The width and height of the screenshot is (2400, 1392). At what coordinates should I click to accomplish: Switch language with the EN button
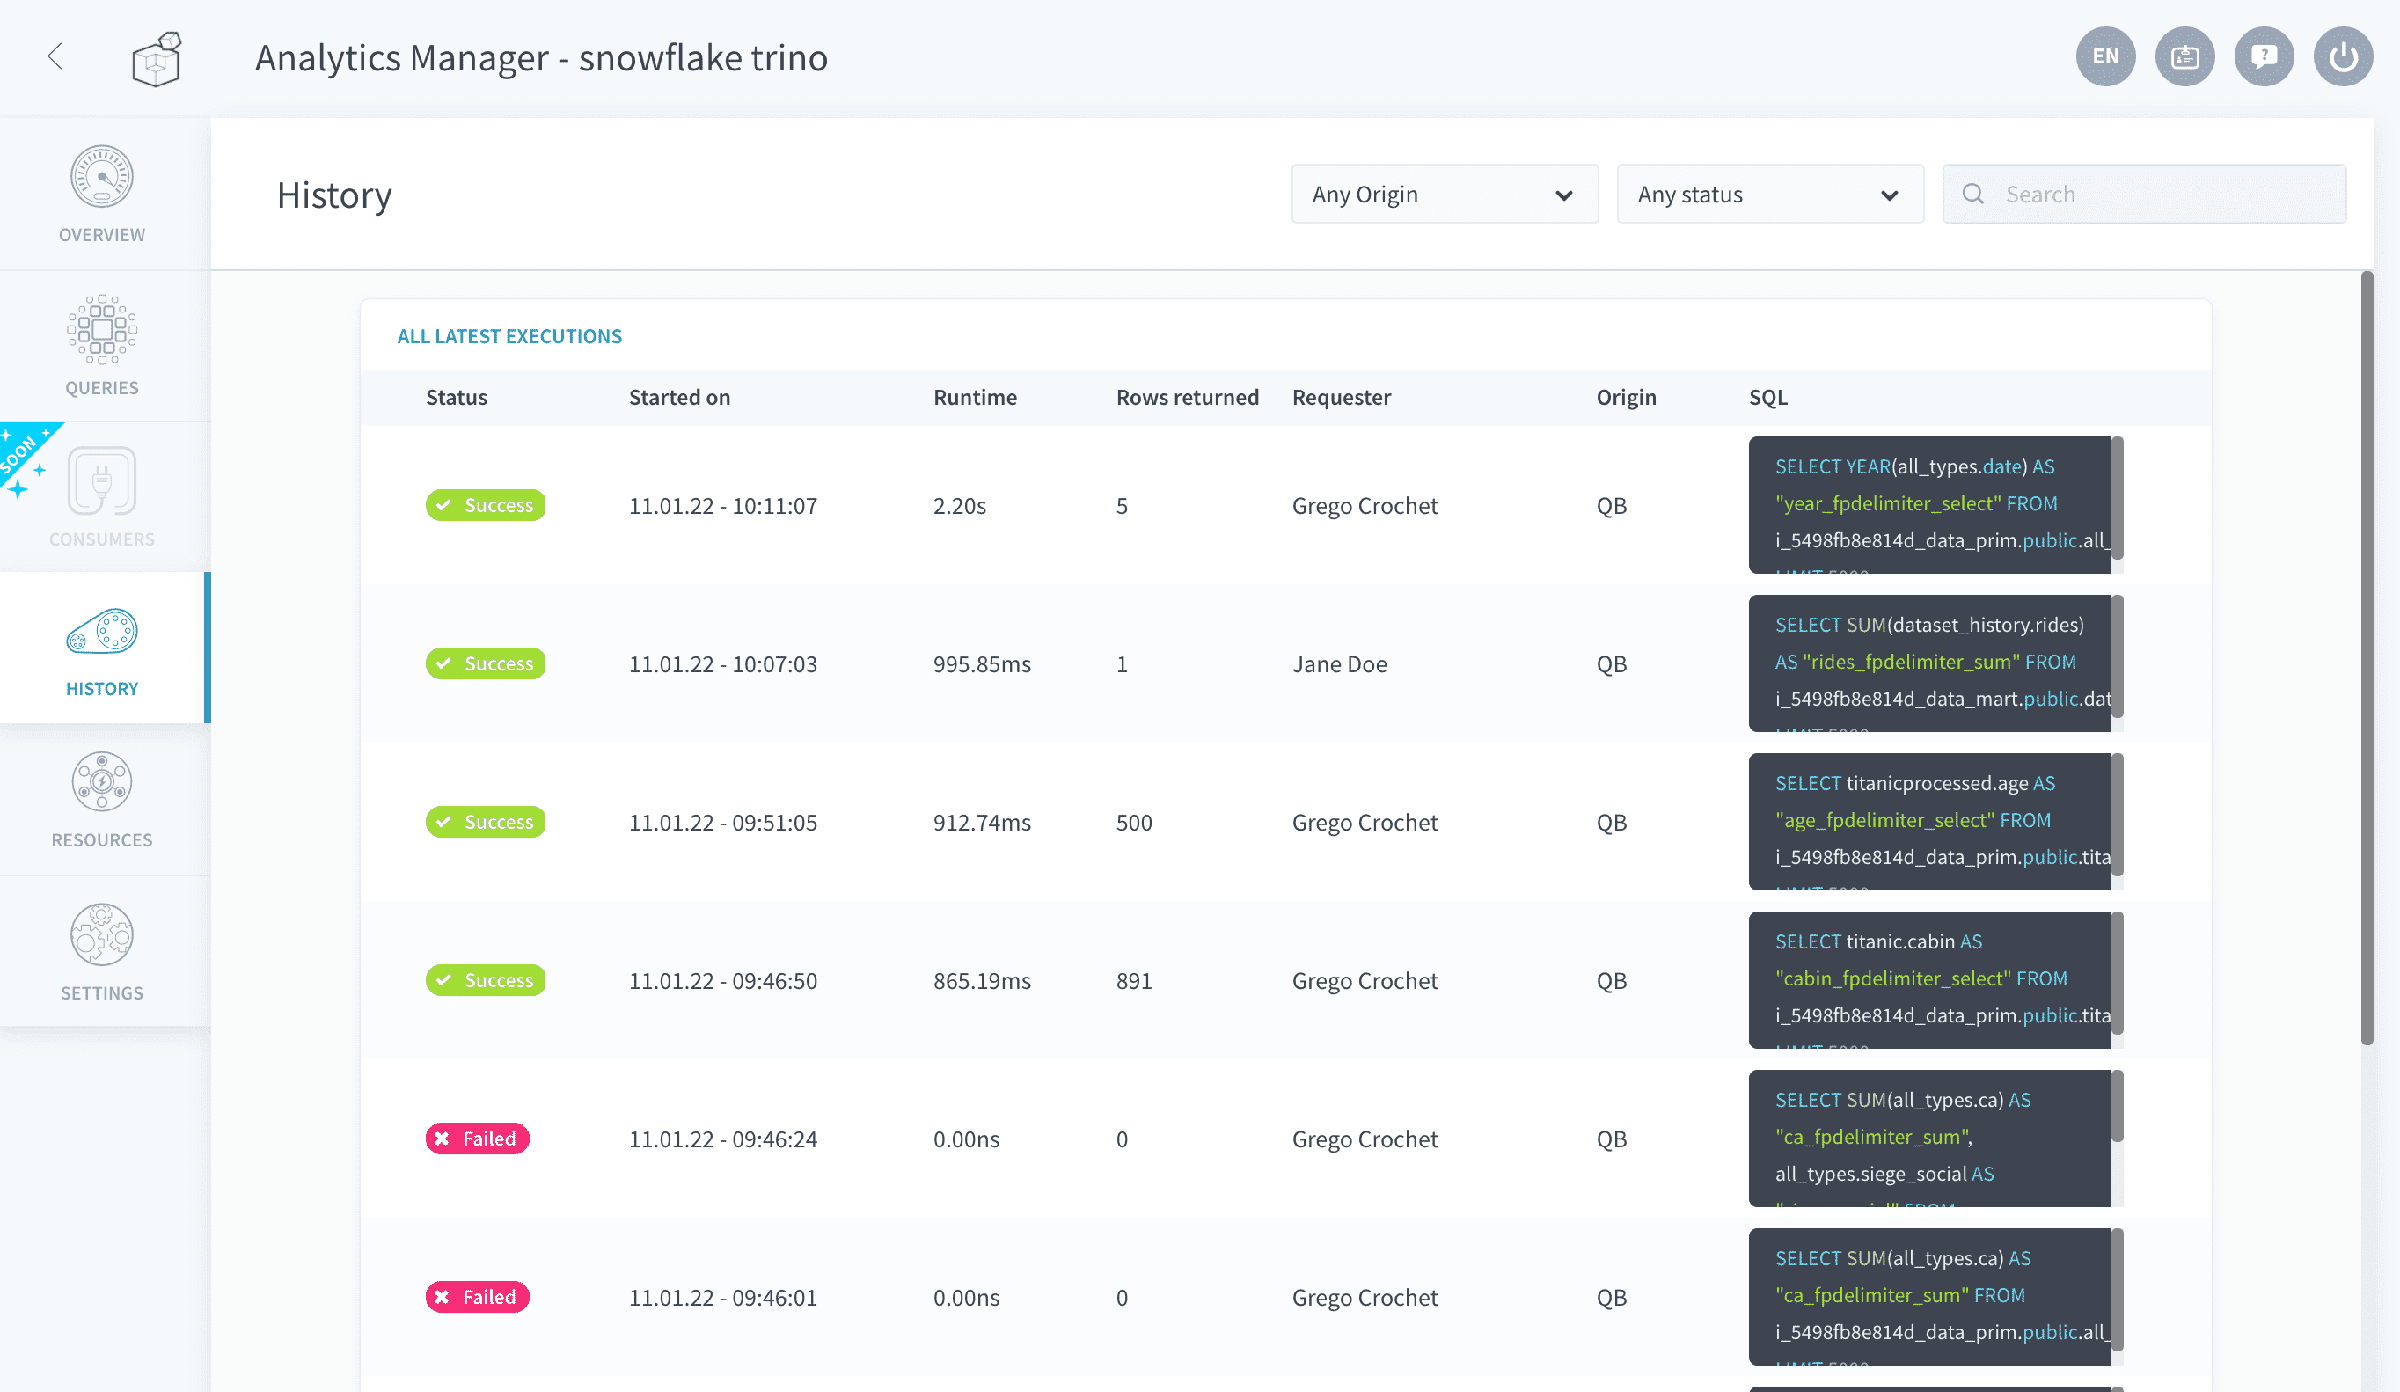tap(2105, 57)
